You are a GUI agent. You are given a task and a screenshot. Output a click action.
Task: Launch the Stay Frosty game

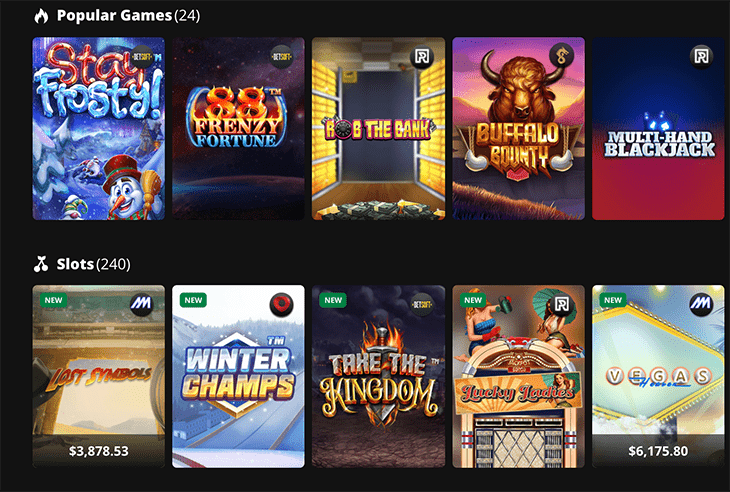click(x=99, y=128)
